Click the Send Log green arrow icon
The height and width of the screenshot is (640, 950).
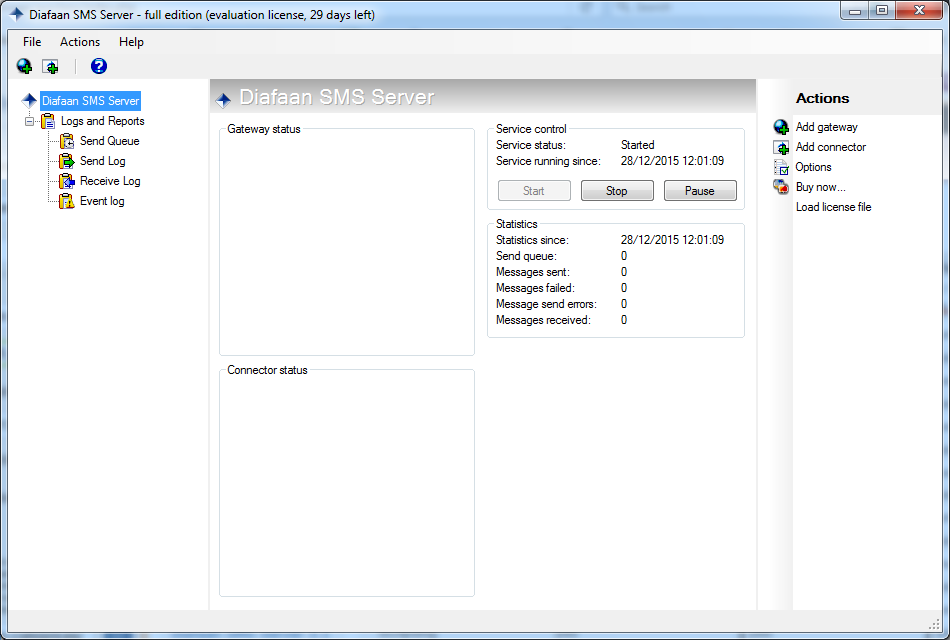tap(66, 160)
